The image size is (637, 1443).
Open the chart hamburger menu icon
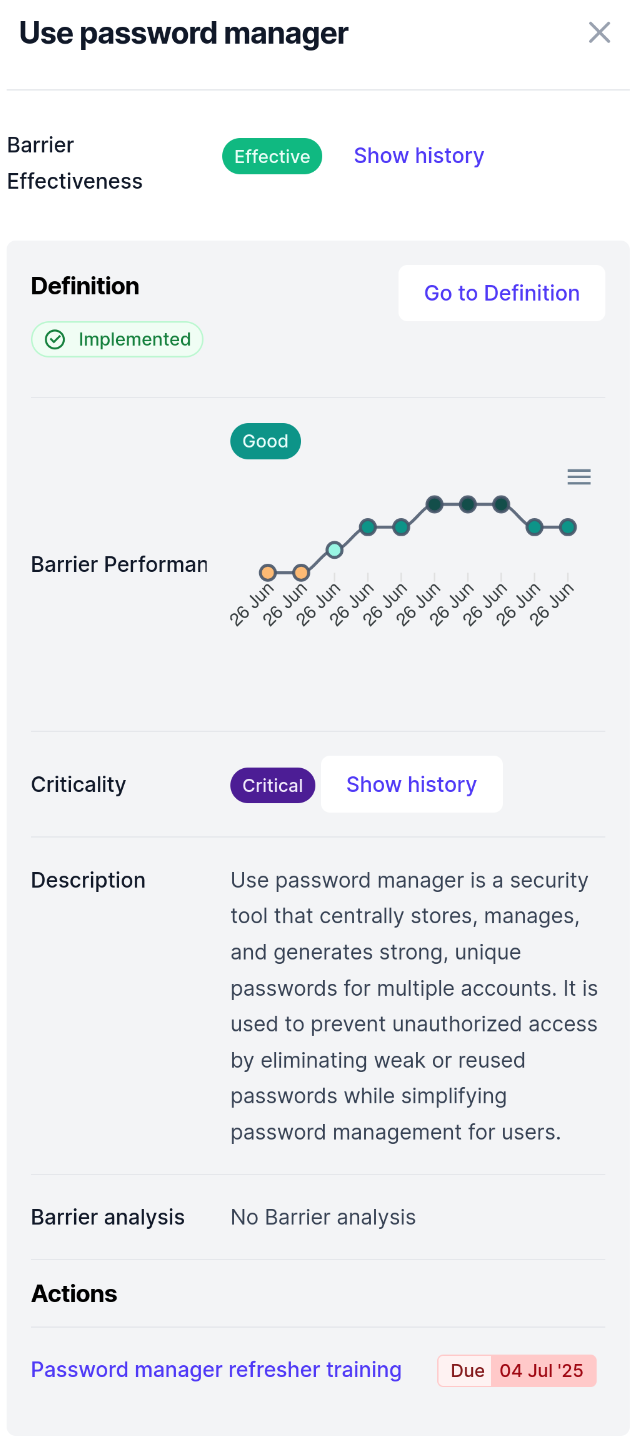579,477
